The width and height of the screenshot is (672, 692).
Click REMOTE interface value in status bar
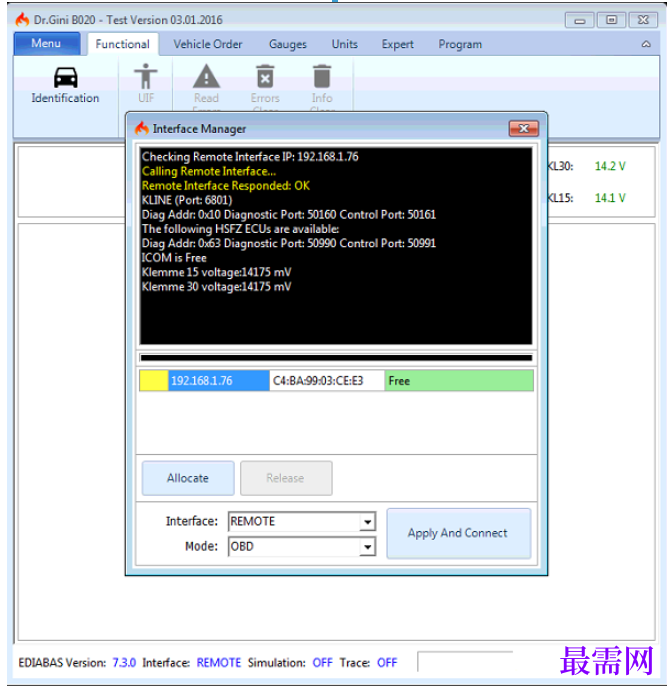(219, 663)
